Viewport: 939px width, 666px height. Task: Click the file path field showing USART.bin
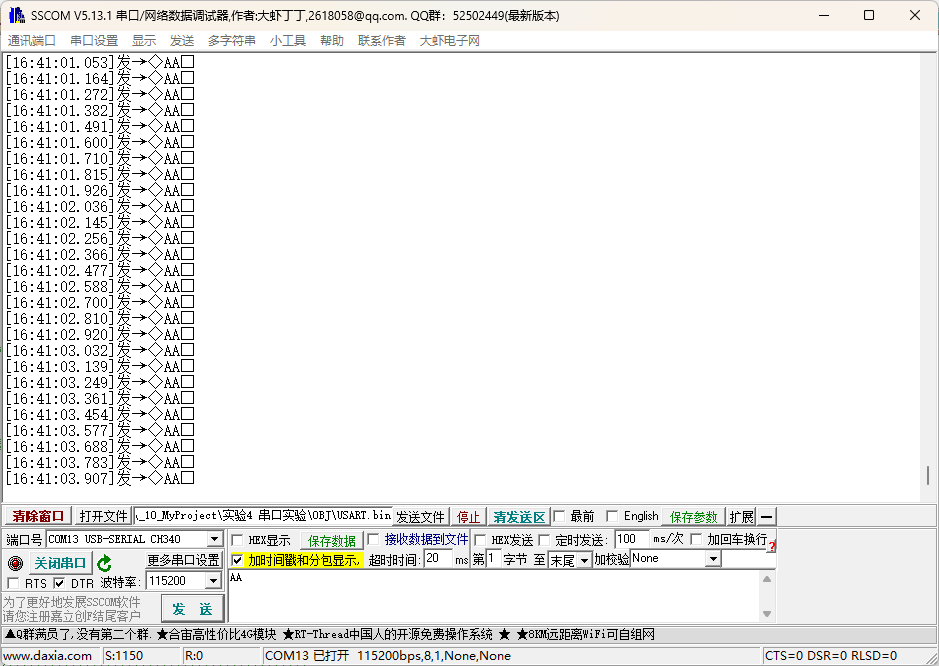click(263, 516)
